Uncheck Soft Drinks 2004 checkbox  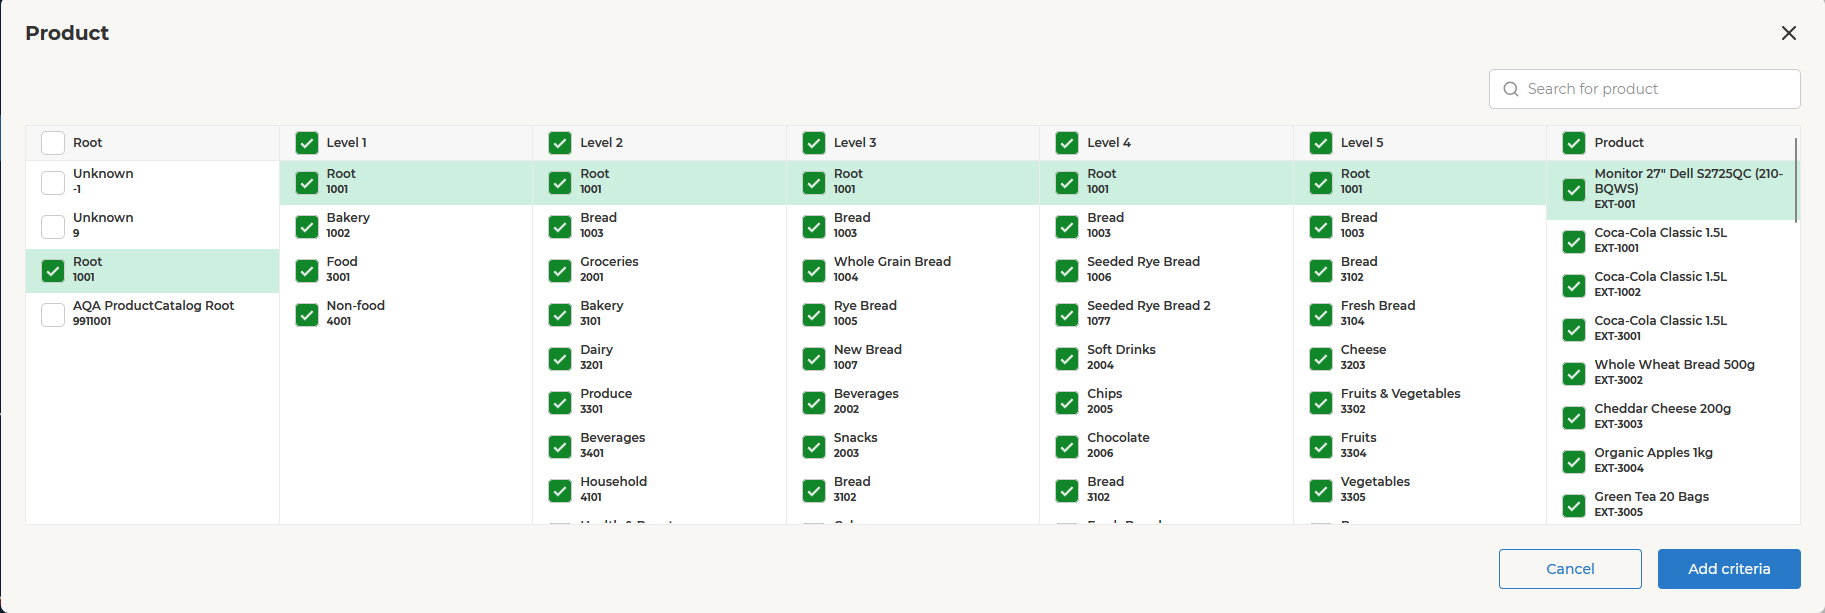[1067, 359]
